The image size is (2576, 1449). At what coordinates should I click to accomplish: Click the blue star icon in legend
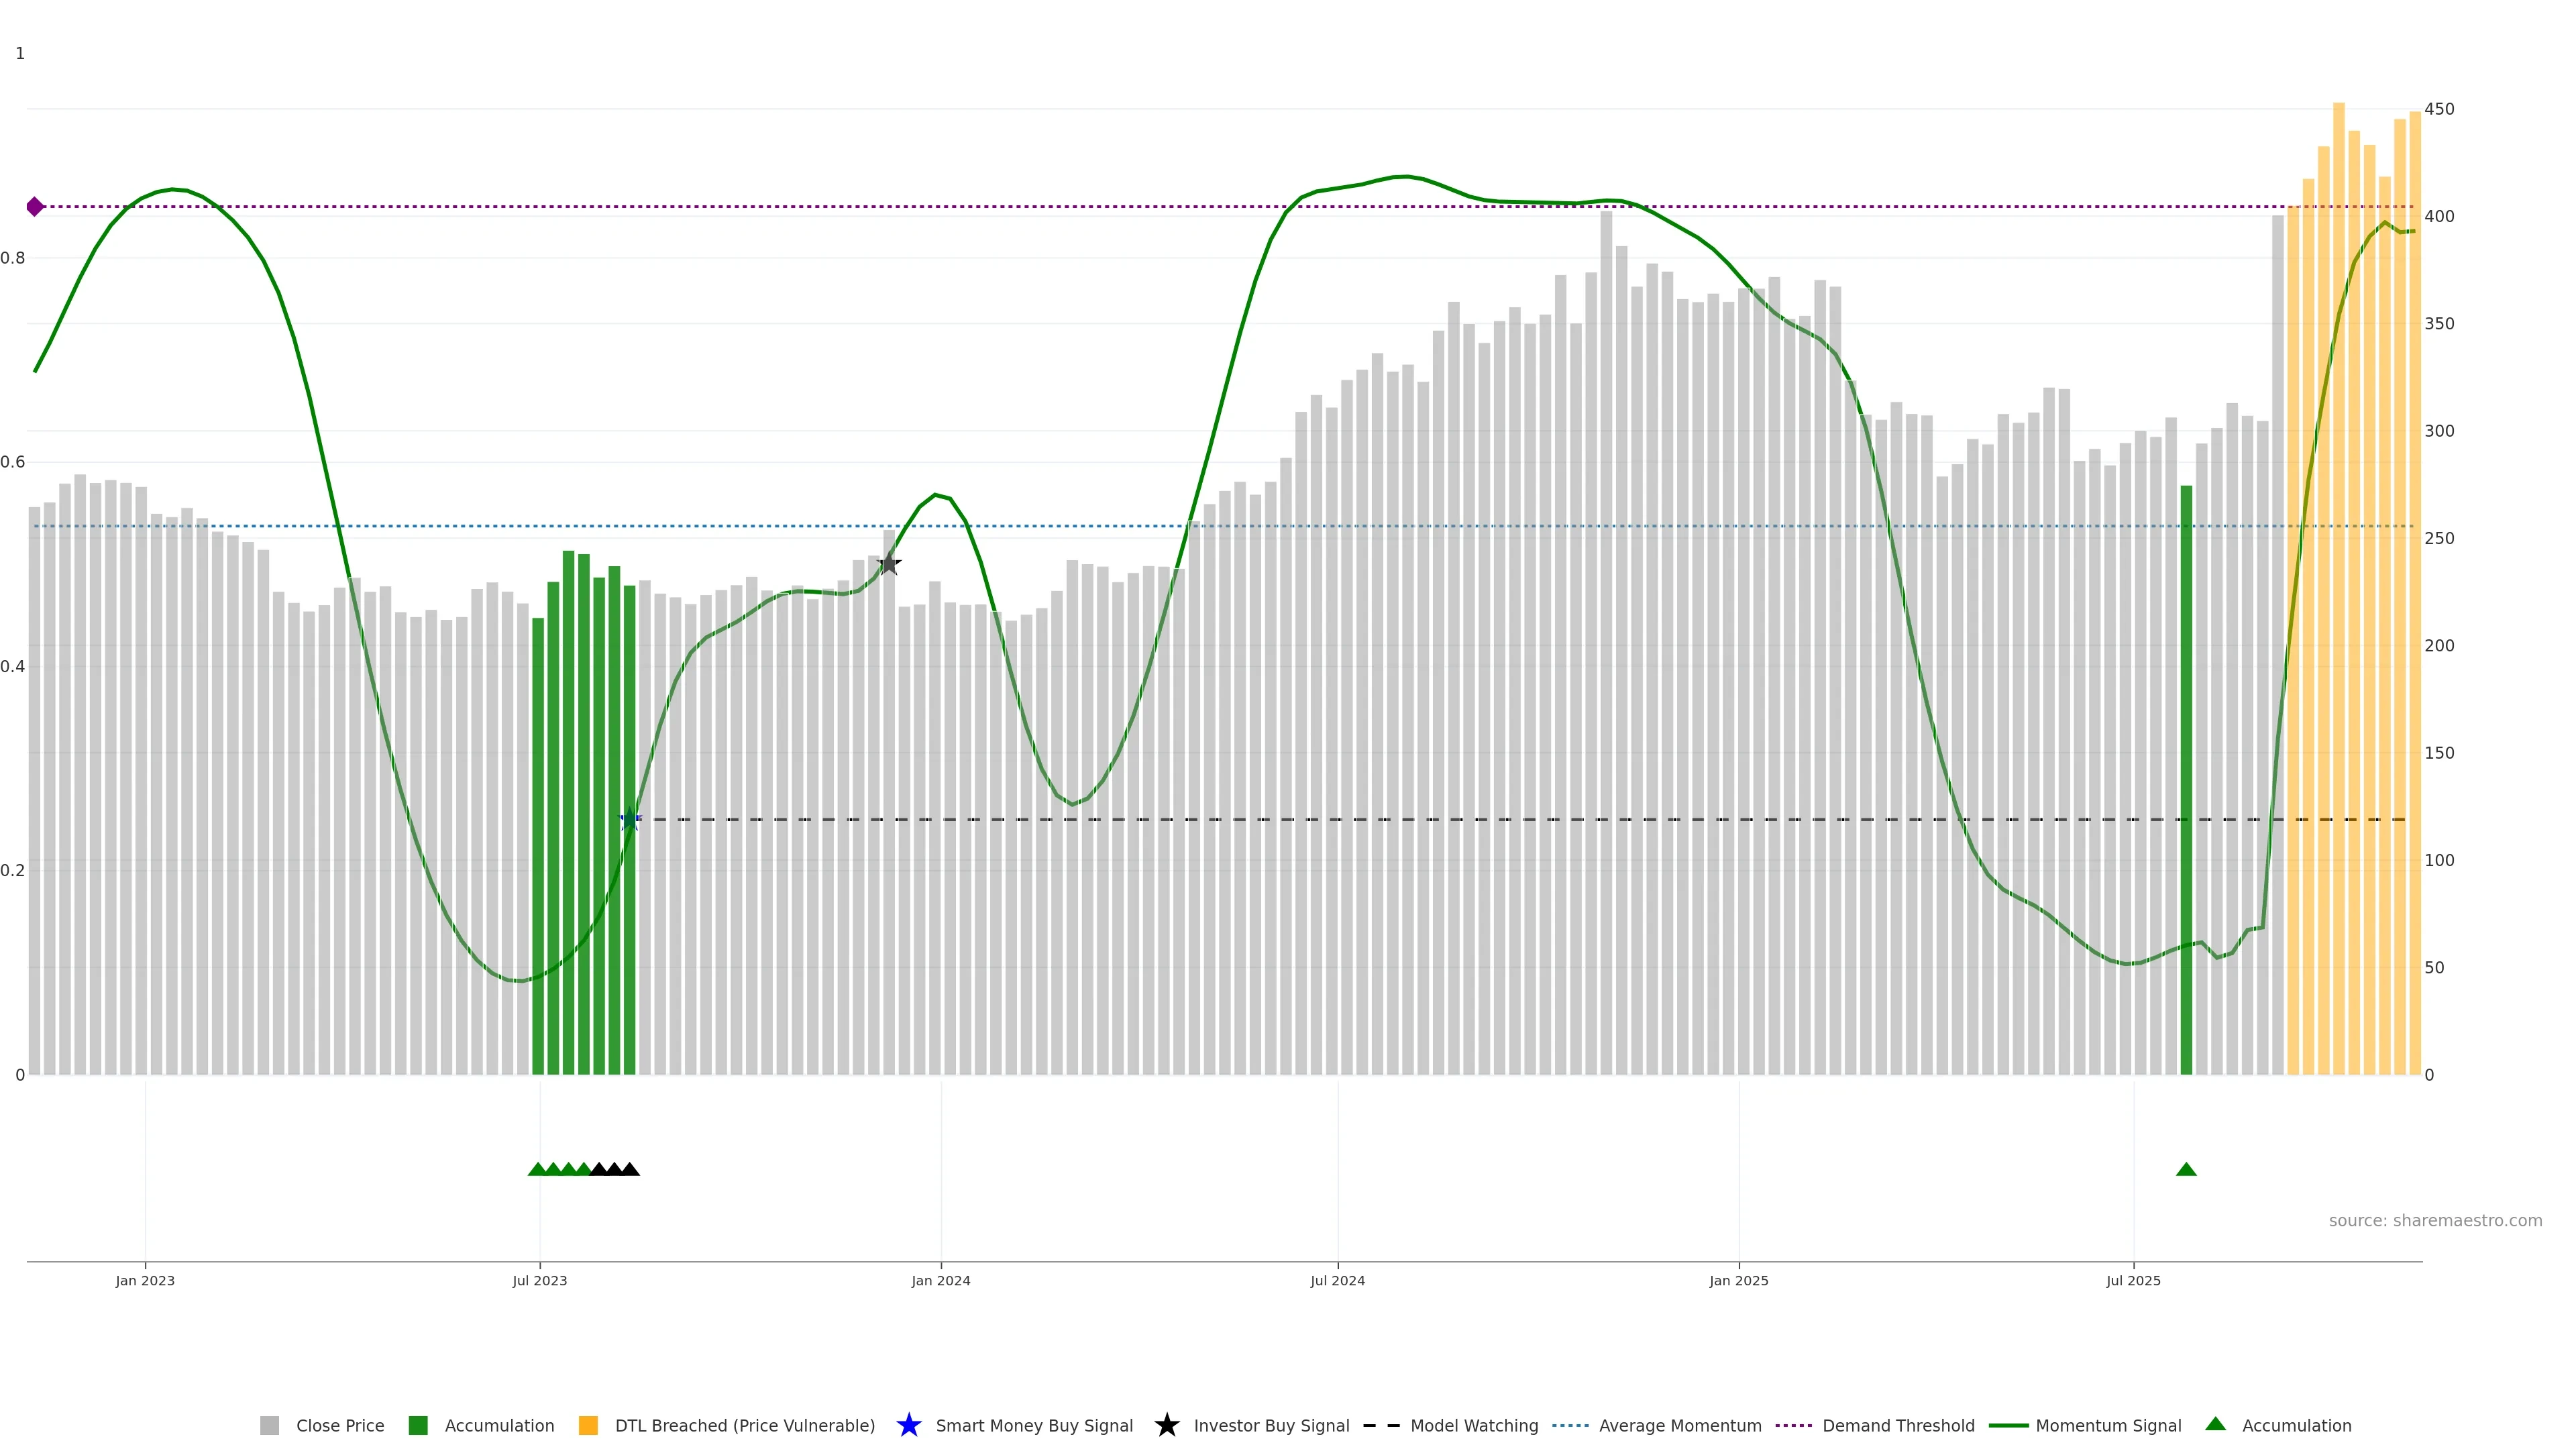(908, 1425)
